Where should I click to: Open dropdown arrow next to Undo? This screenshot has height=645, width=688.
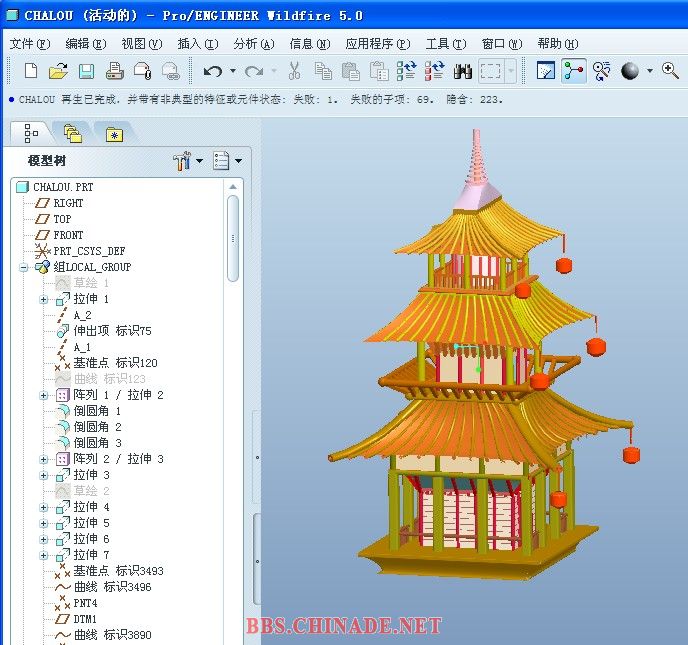click(233, 71)
